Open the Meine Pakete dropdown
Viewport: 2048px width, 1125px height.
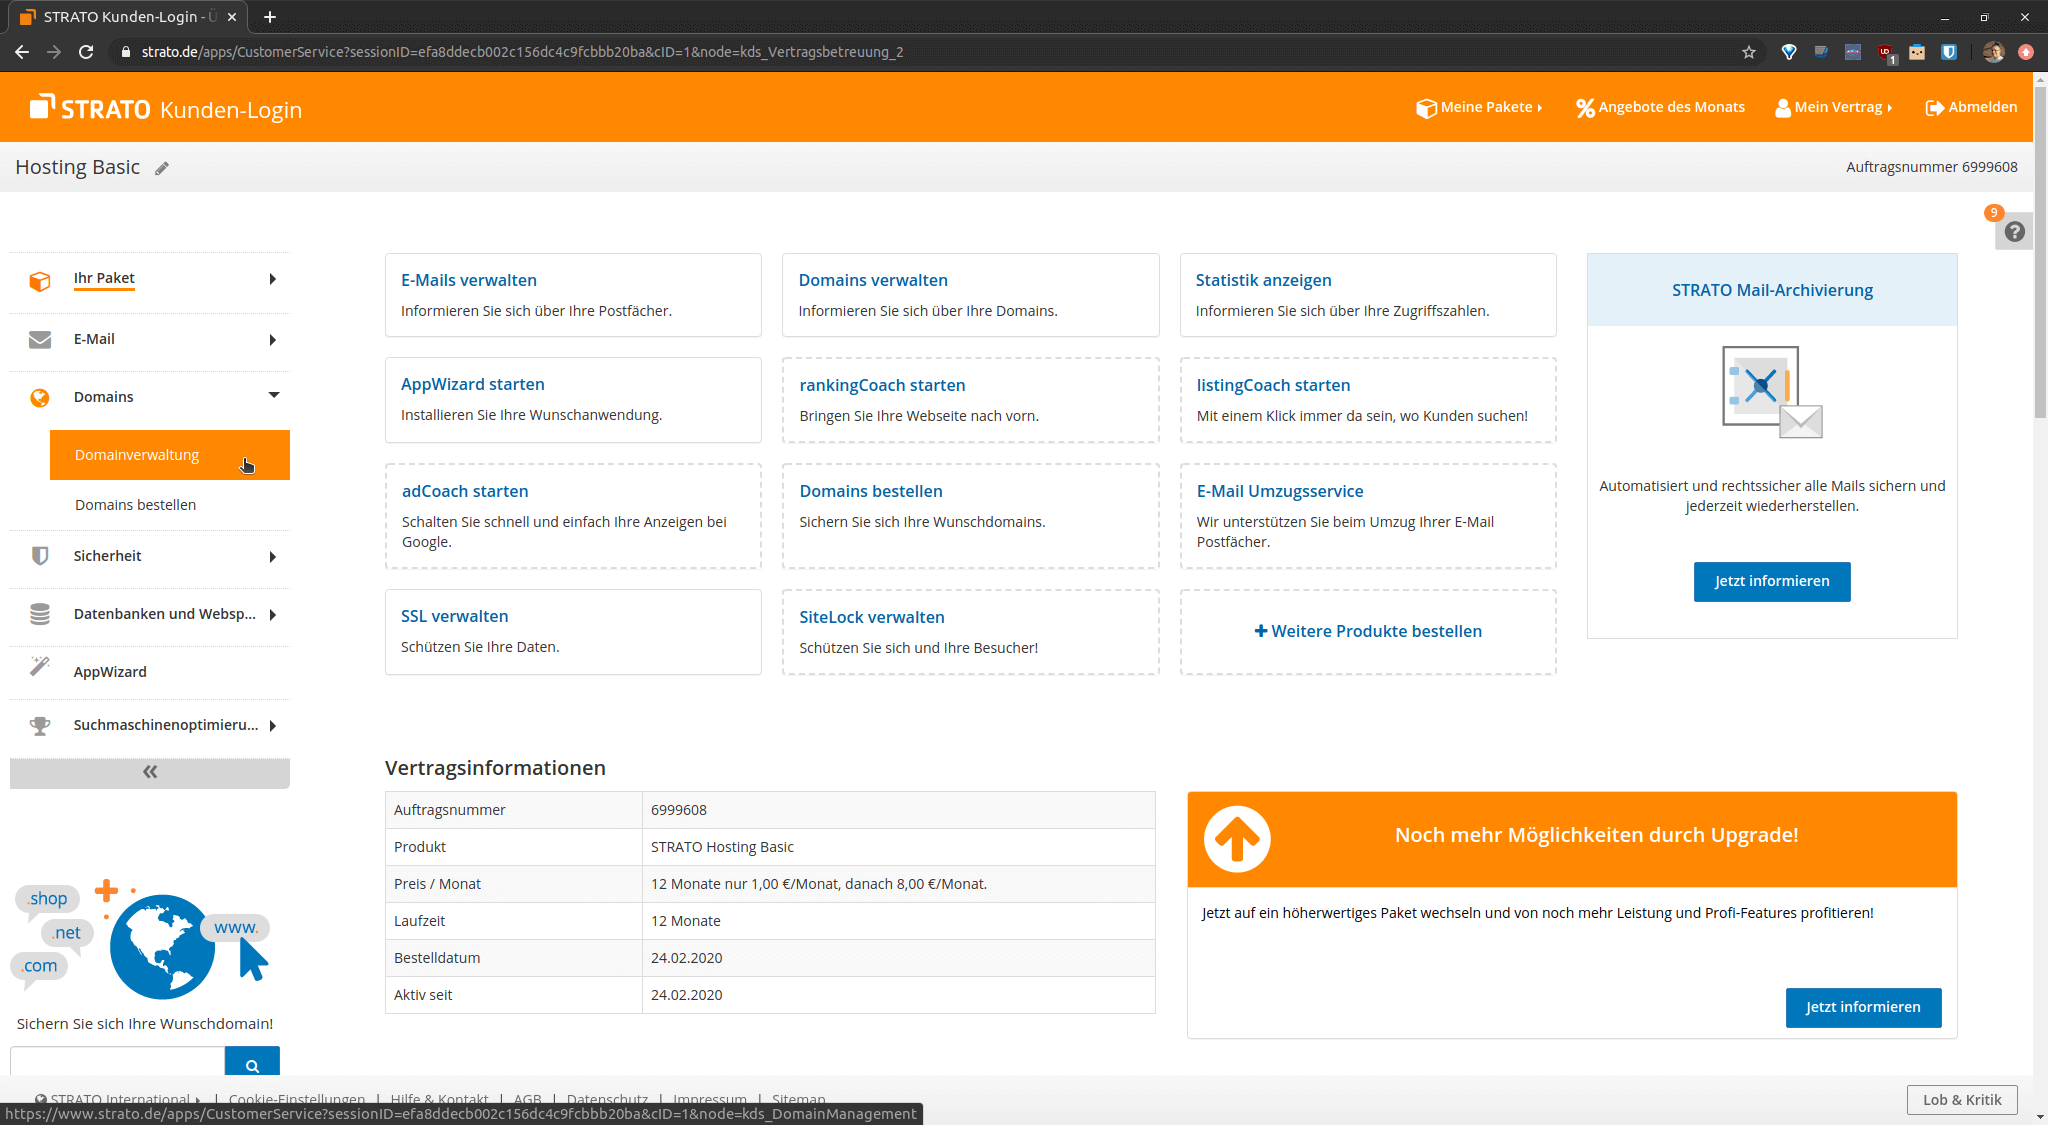pyautogui.click(x=1479, y=108)
